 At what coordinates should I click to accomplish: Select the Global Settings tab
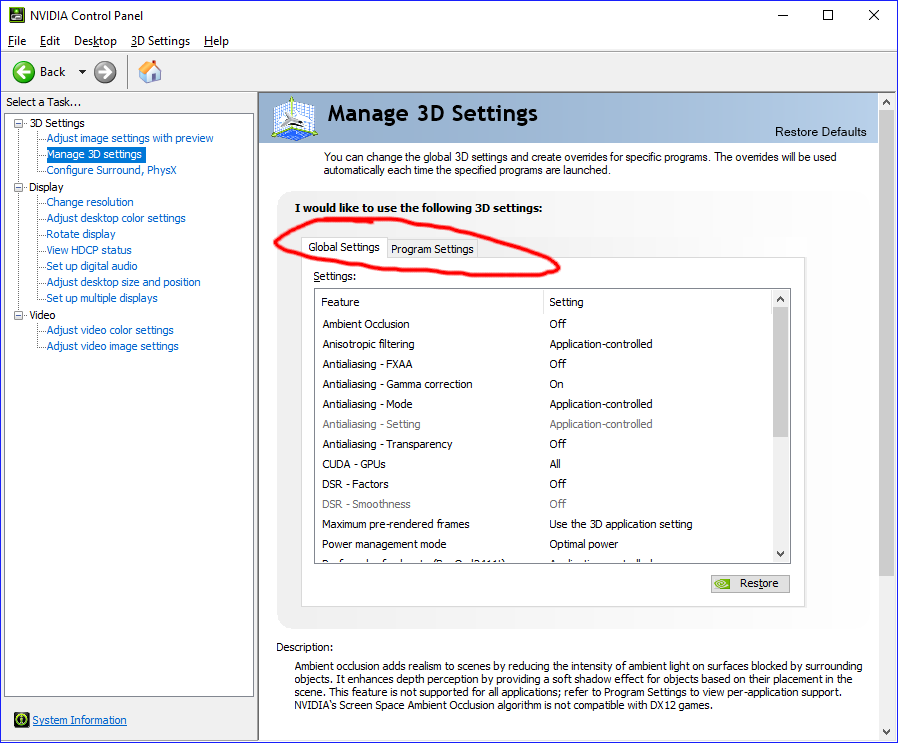(344, 247)
